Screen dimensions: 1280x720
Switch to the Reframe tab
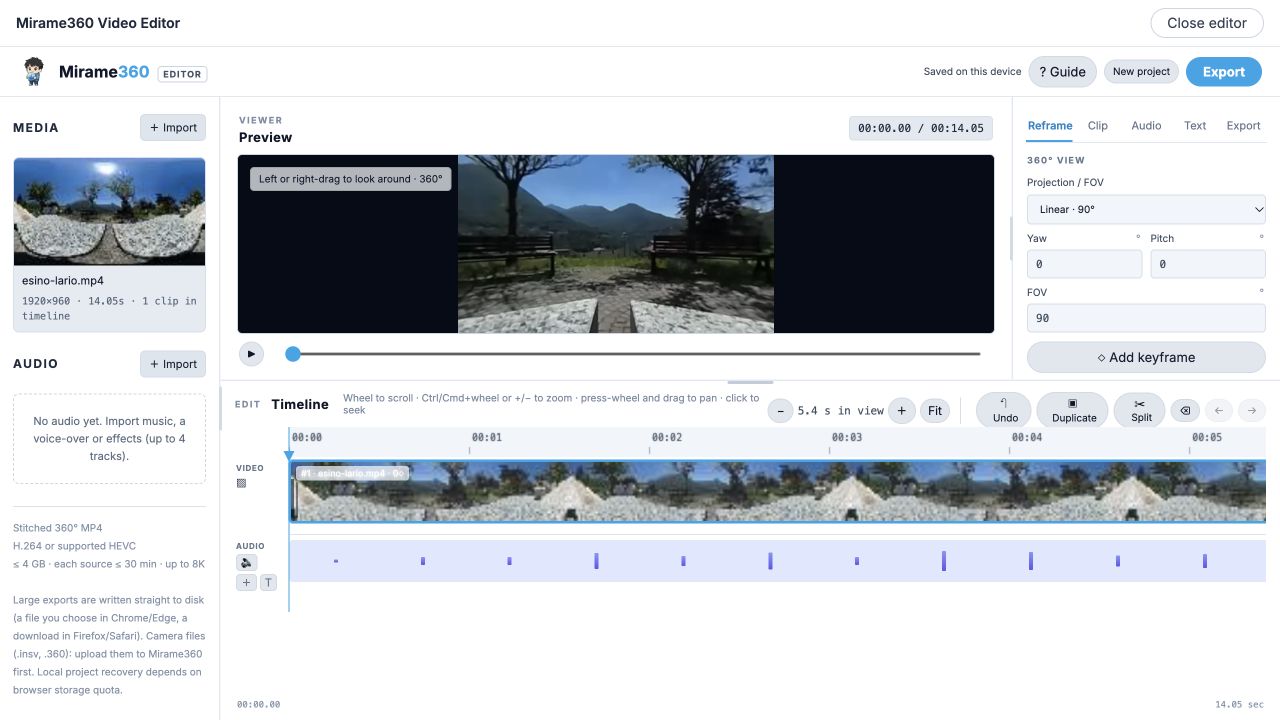(1050, 126)
